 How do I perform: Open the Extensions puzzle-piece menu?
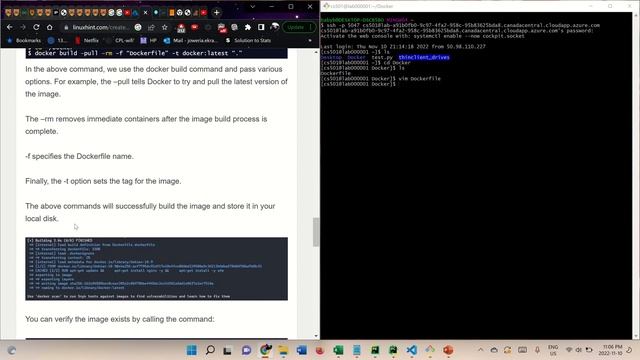(248, 27)
